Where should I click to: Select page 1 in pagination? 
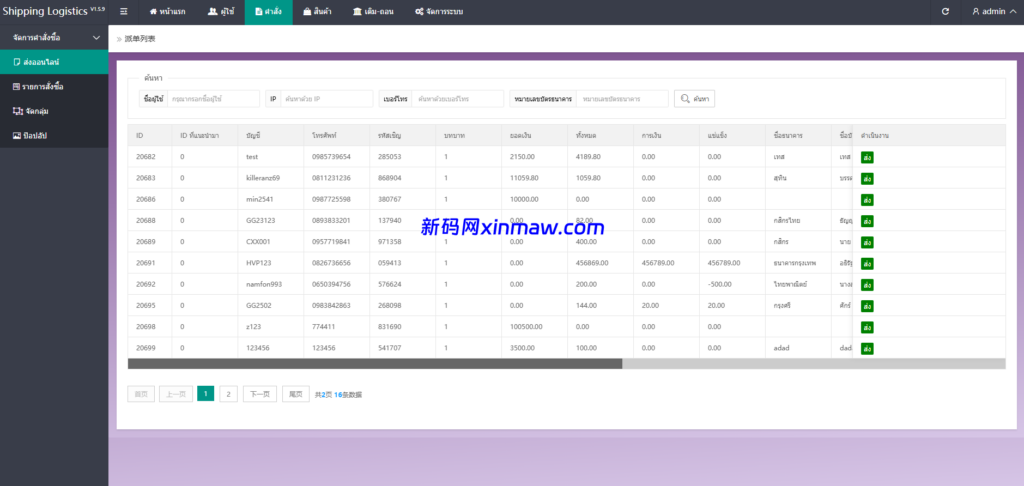206,394
